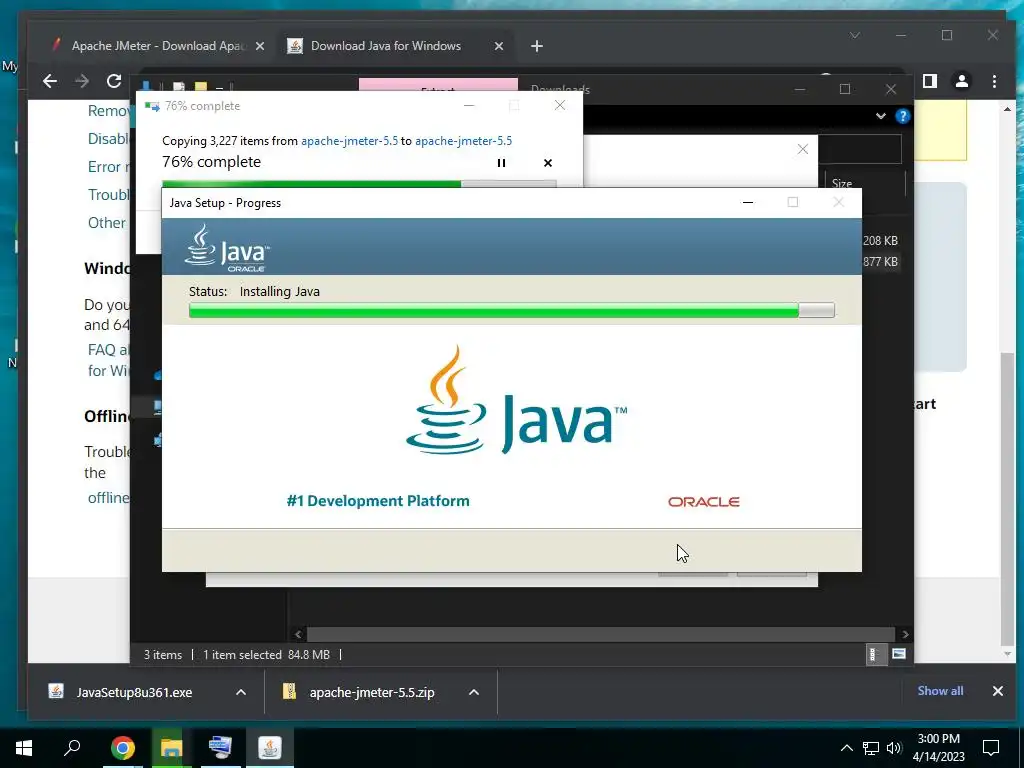Close the Download Java for Windows tab
This screenshot has height=768, width=1024.
[x=499, y=46]
